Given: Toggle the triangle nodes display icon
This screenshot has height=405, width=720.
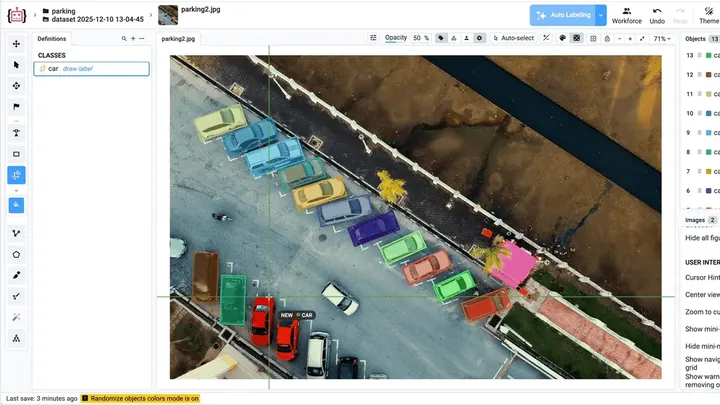Looking at the screenshot, I should pyautogui.click(x=454, y=38).
